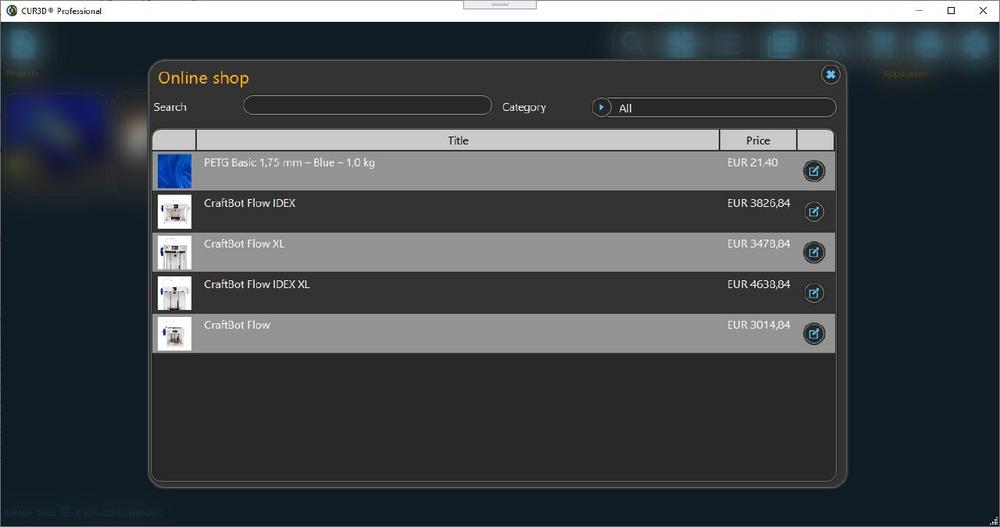The height and width of the screenshot is (527, 1000).
Task: Open the EUR 3014,84 CraftBot Flow link icon
Action: tap(814, 334)
